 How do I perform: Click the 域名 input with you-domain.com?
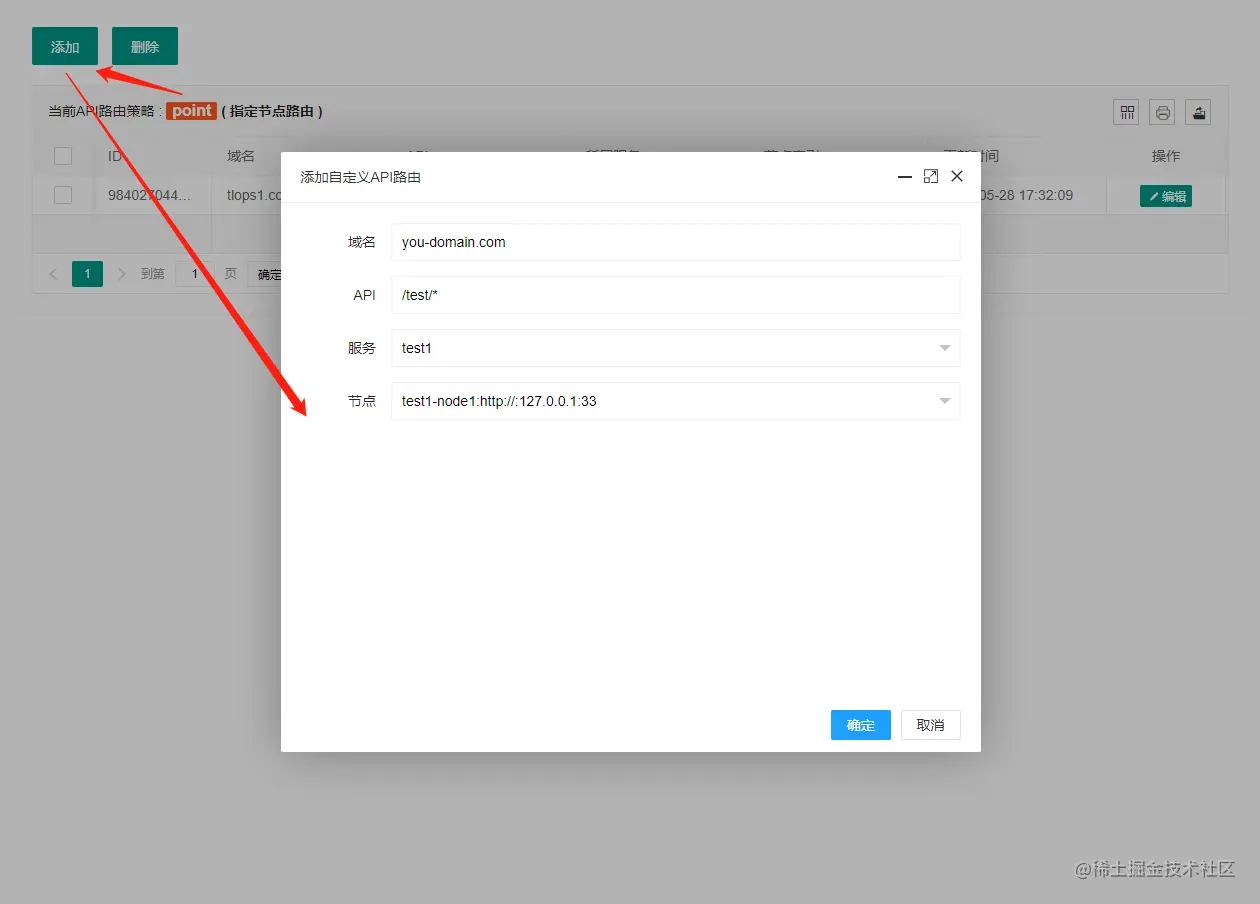pos(676,242)
